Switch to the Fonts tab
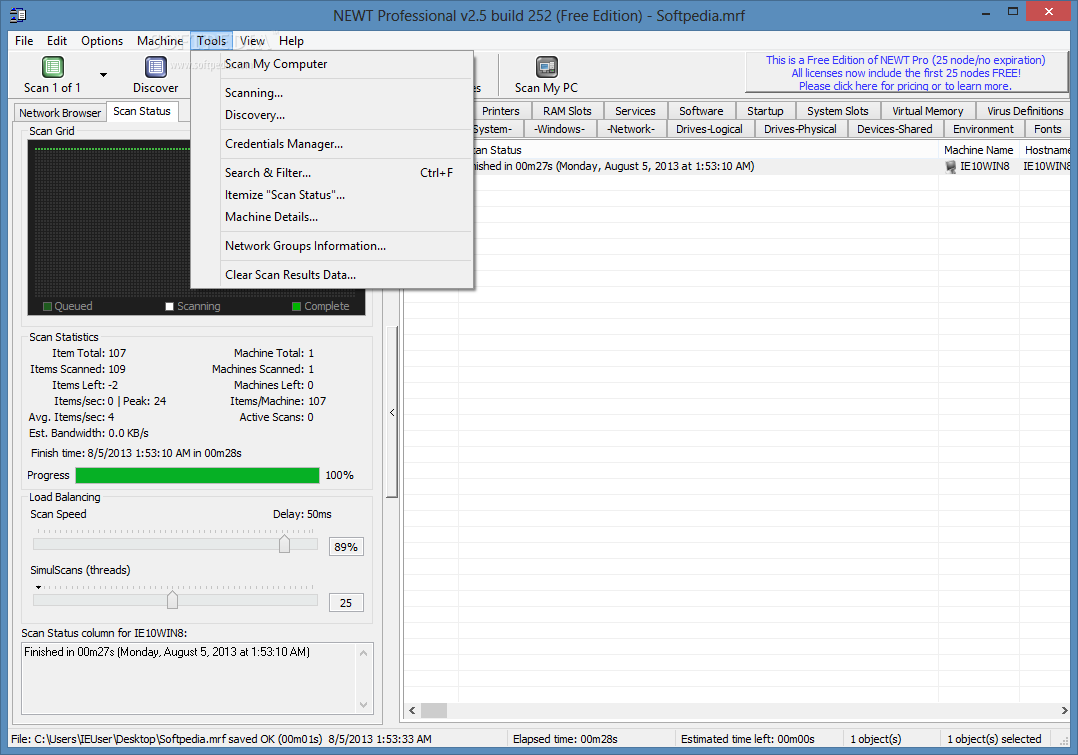The image size is (1078, 755). 1048,129
